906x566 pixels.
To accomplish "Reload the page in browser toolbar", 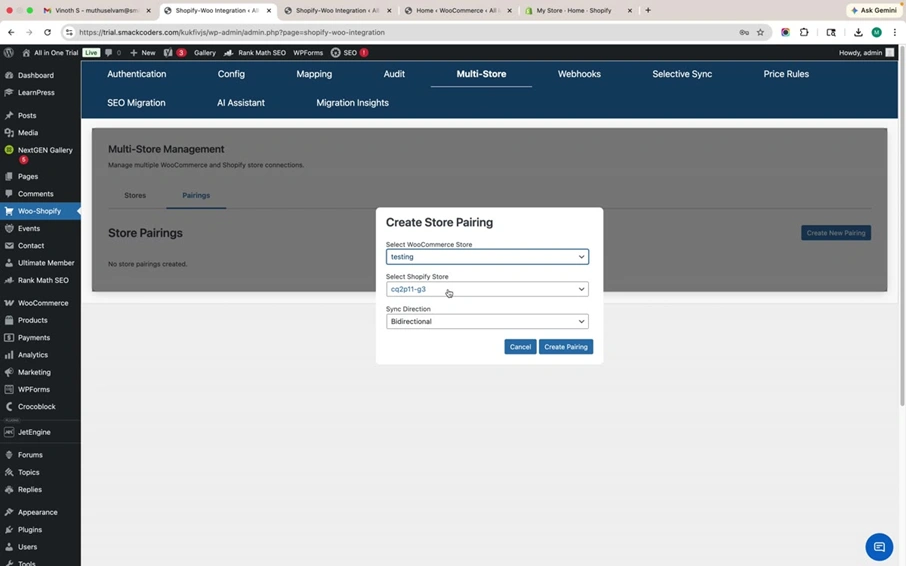I will 47,32.
